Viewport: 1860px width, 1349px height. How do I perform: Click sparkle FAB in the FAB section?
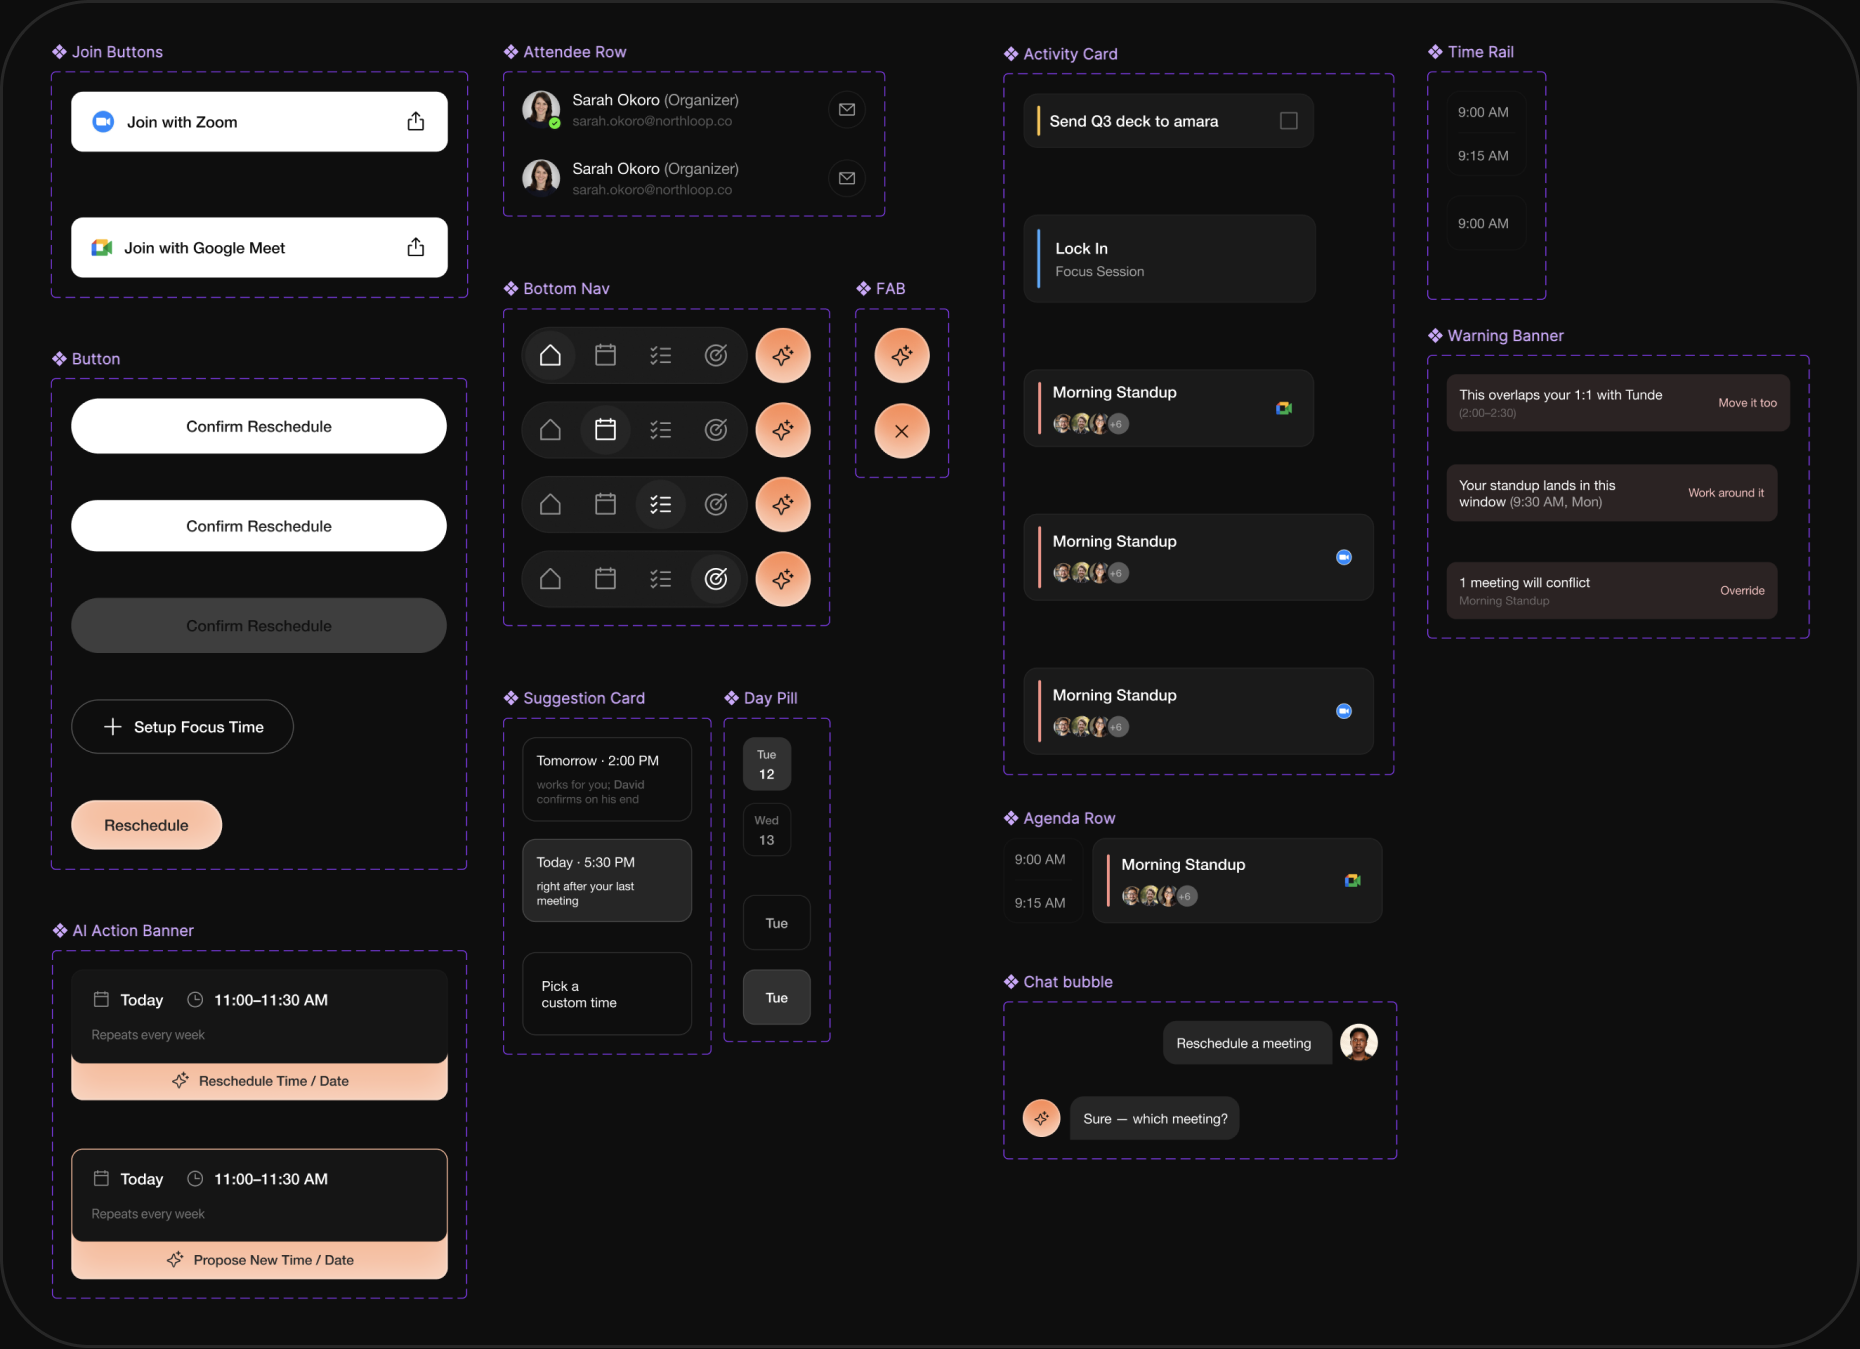tap(902, 355)
